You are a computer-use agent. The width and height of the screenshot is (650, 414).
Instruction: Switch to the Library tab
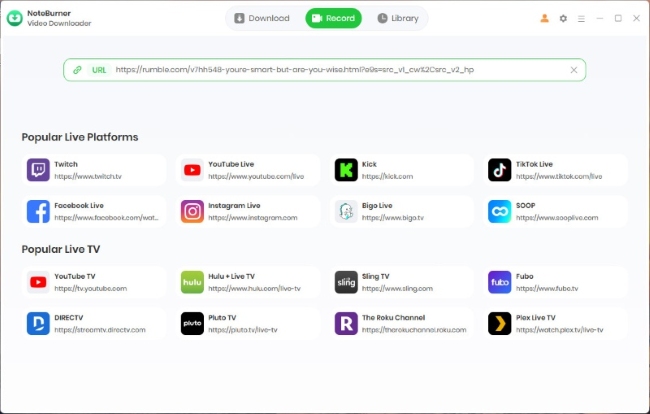(x=398, y=18)
